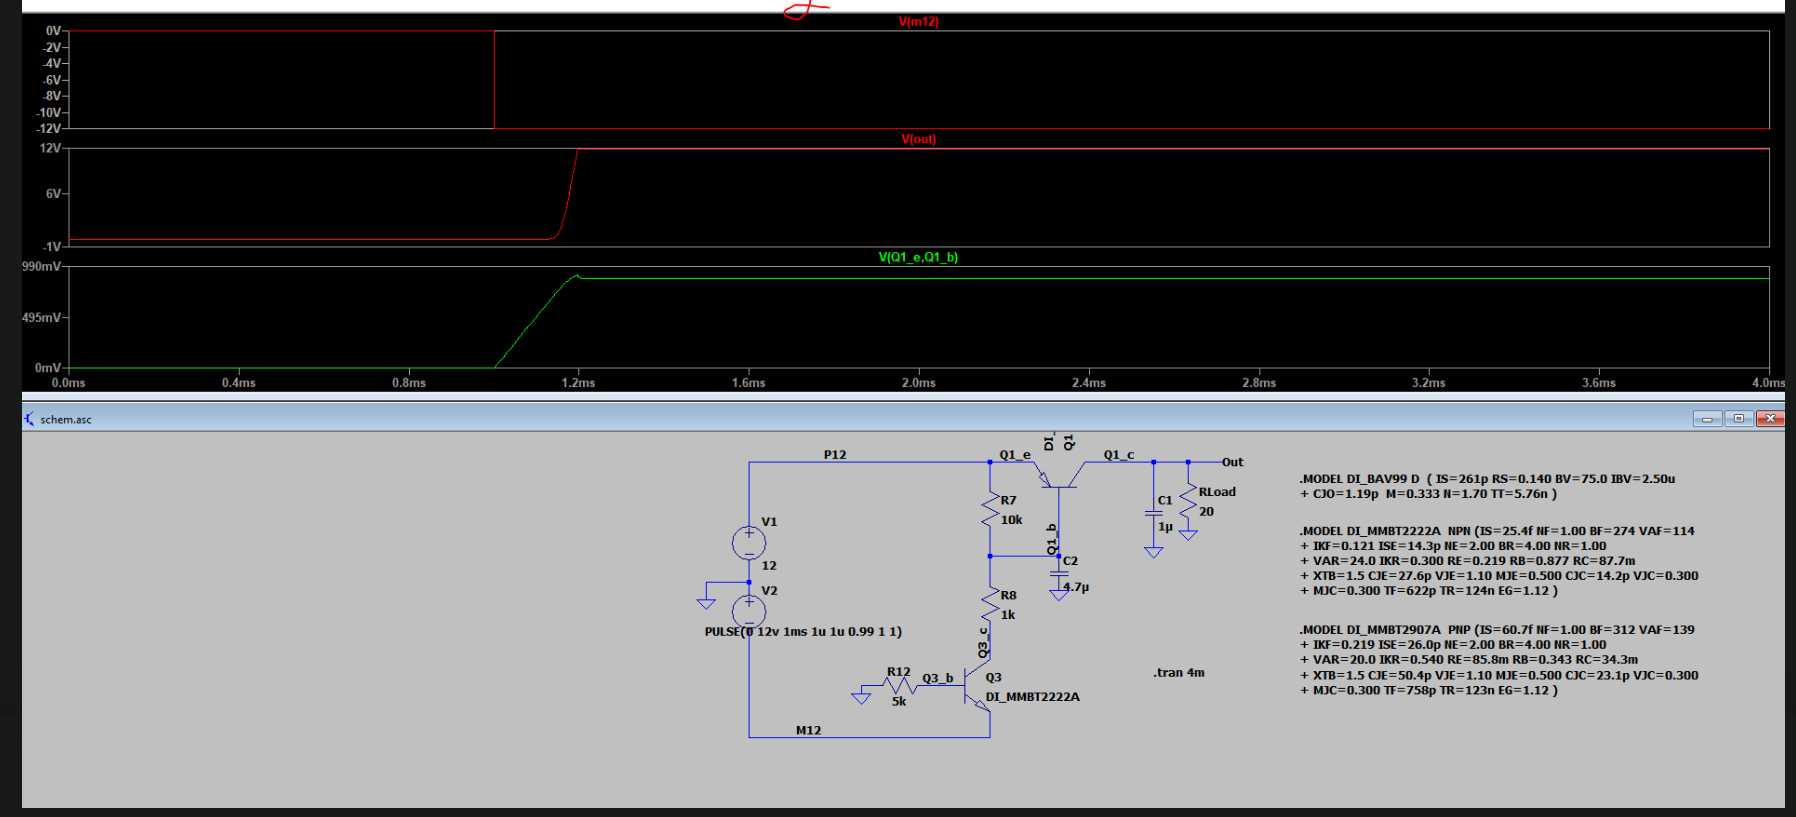Click the P12 net label
The height and width of the screenshot is (817, 1796).
pyautogui.click(x=835, y=455)
